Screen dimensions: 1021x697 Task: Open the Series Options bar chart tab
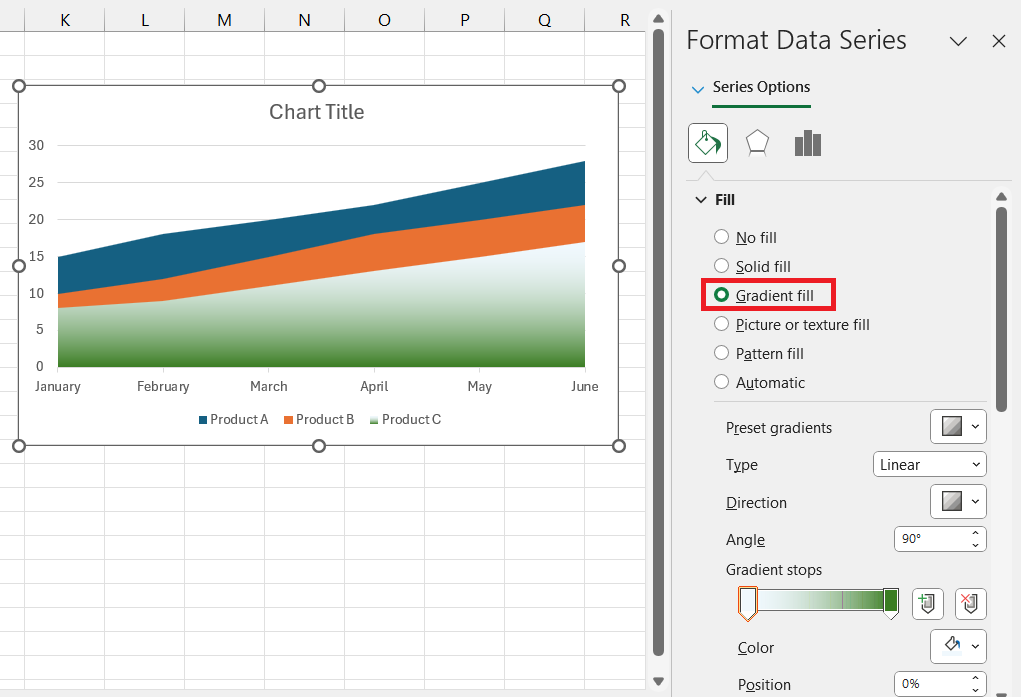coord(807,143)
